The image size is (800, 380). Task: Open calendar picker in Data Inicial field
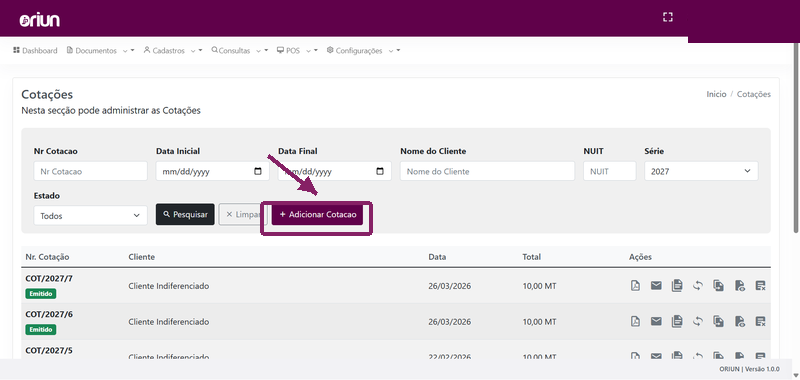click(258, 171)
